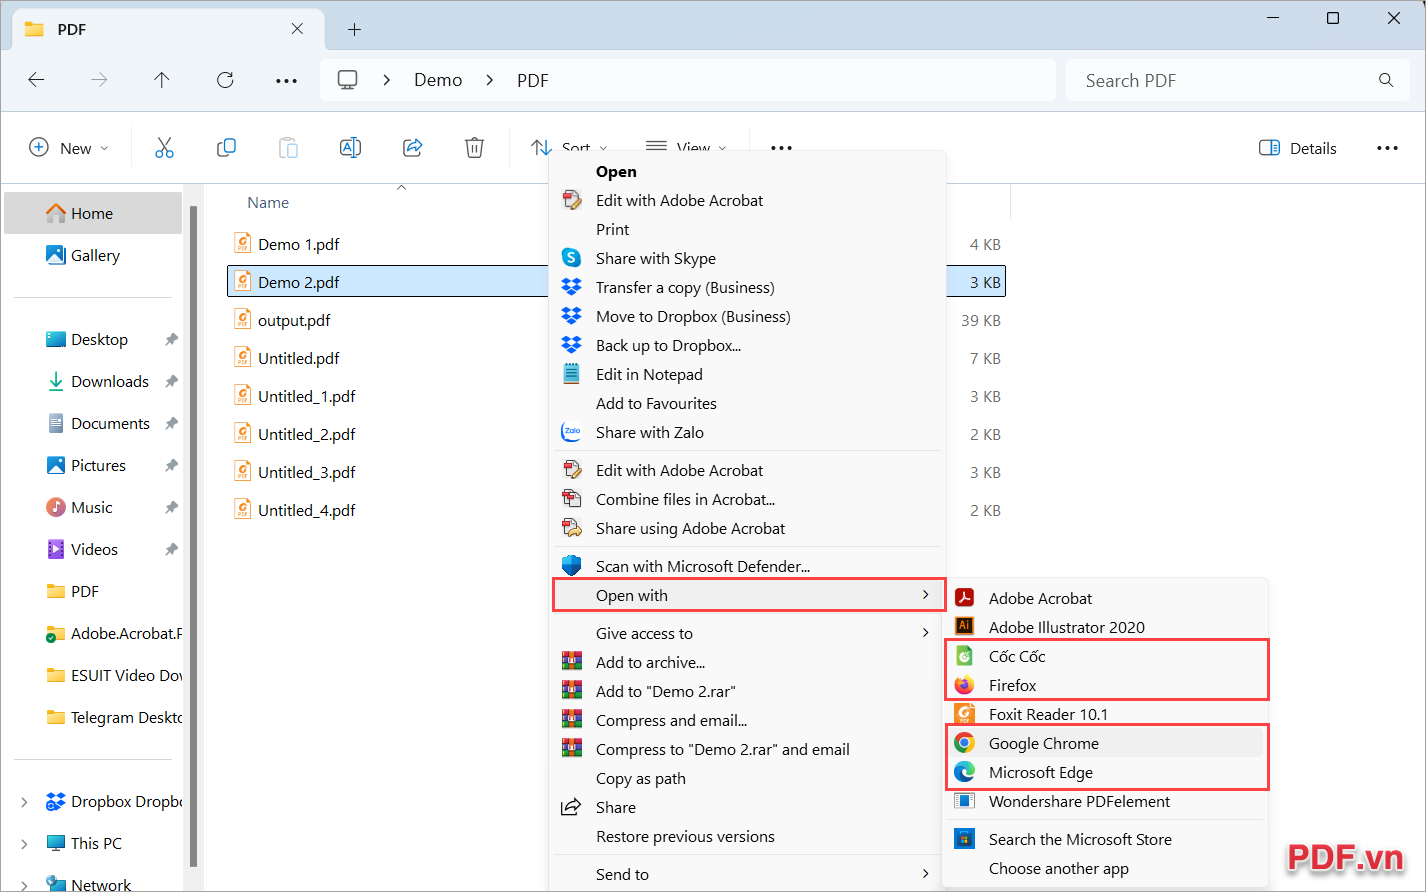Expand This PC in navigation pane

click(24, 844)
